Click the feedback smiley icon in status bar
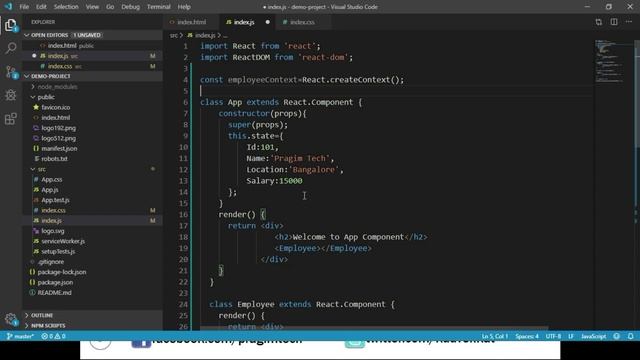This screenshot has height=360, width=640. (x=616, y=336)
